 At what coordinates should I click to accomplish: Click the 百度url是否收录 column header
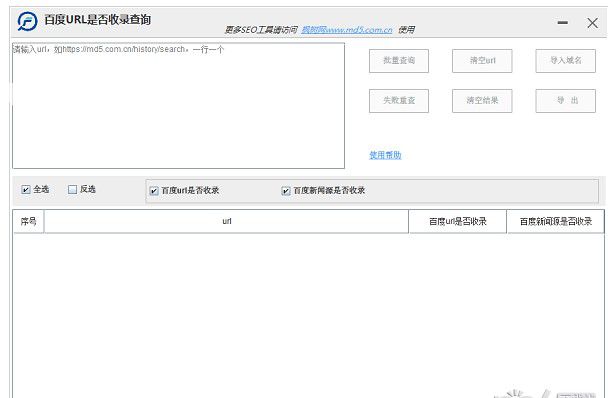(458, 221)
